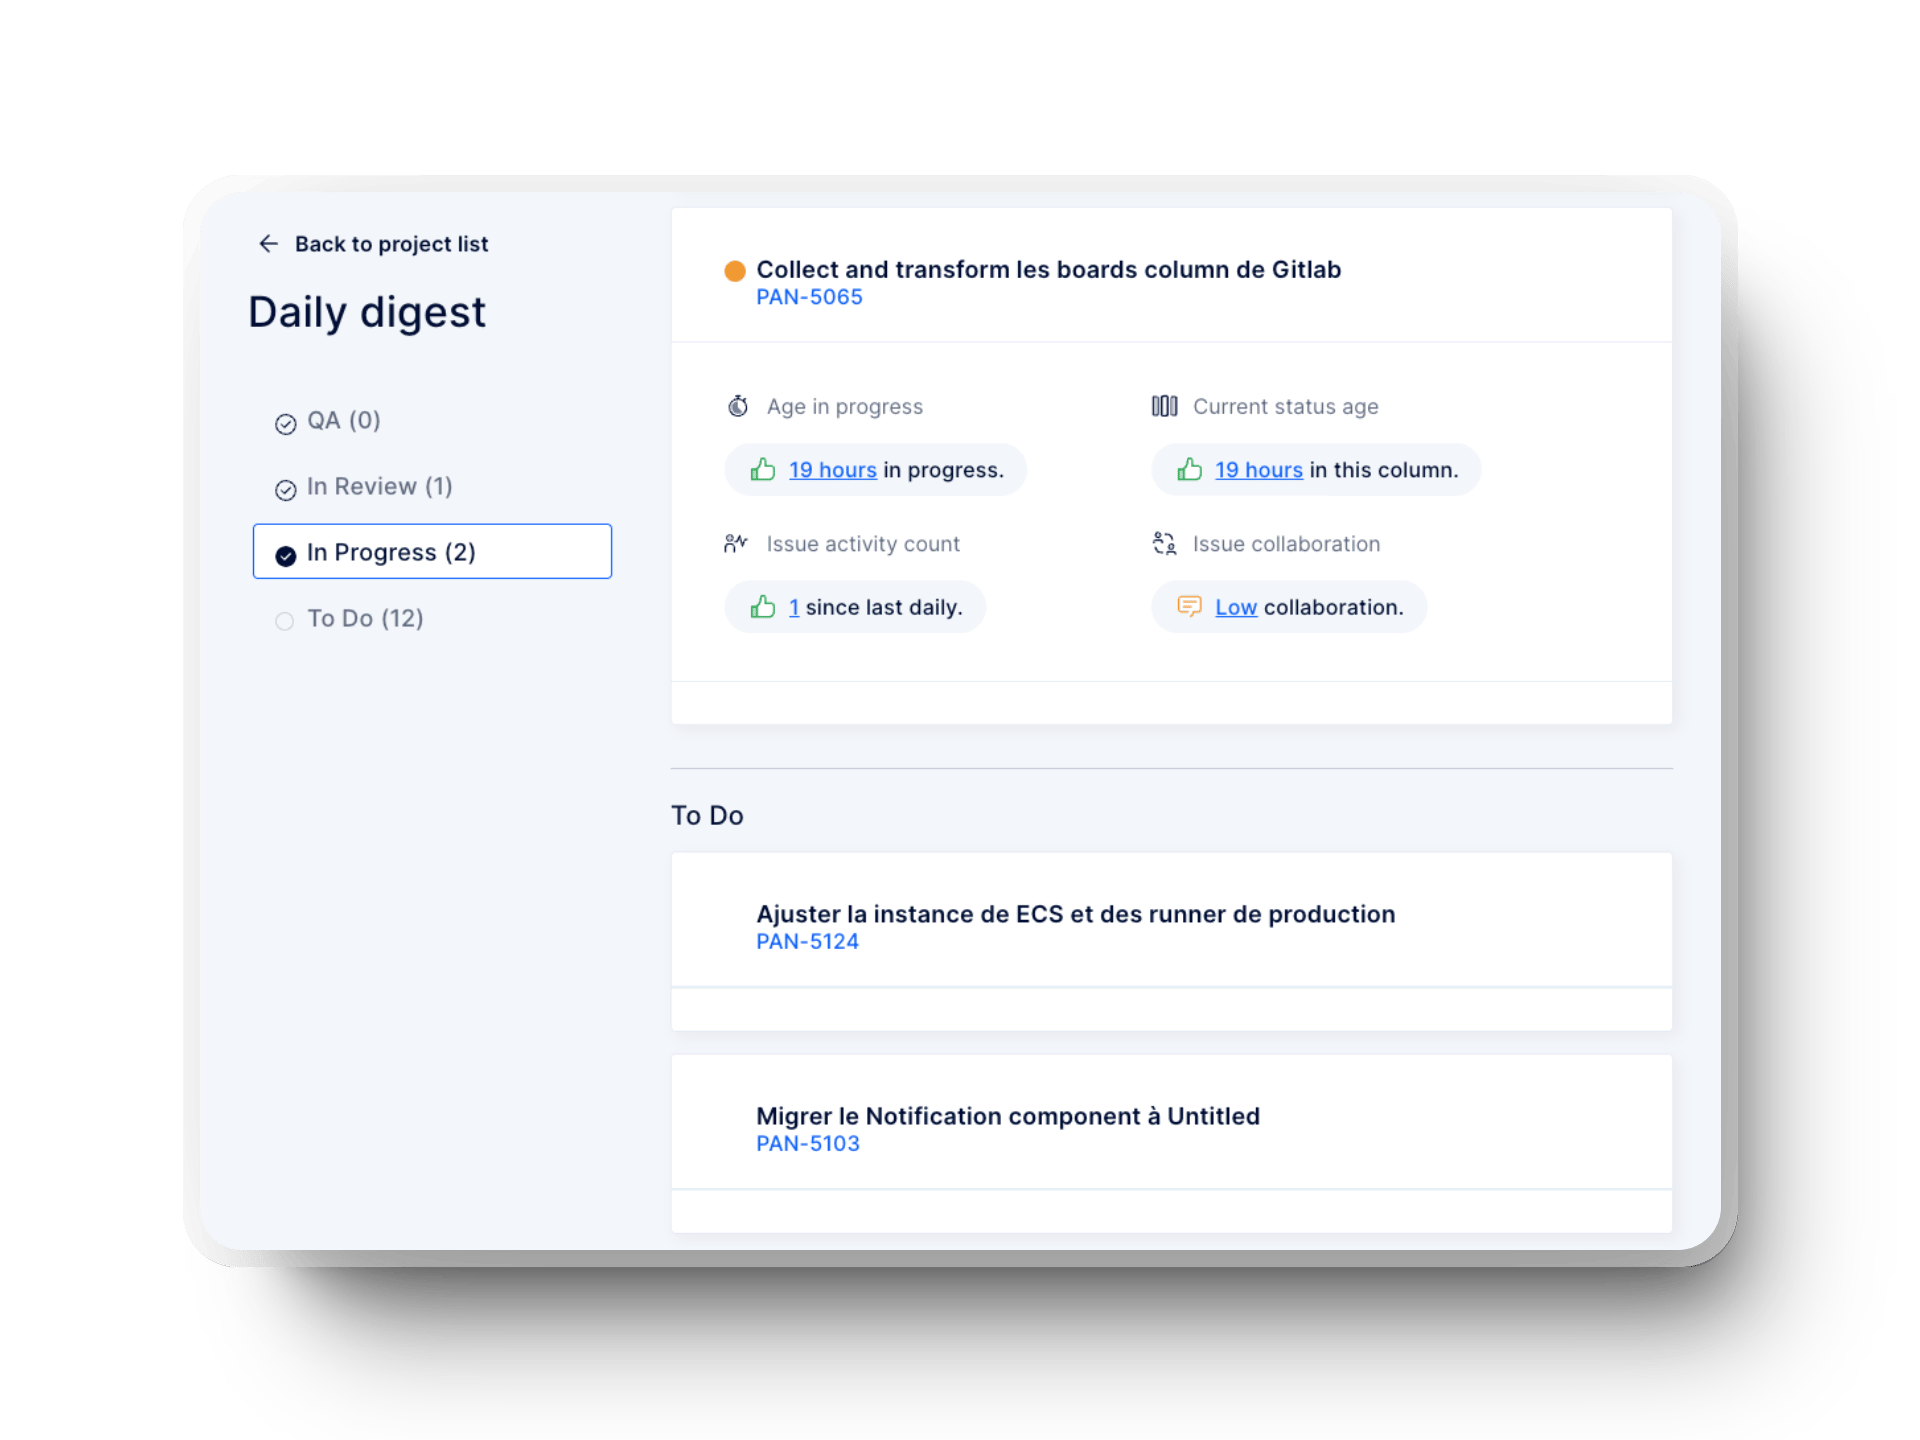Screen dimensions: 1920x1440
Task: Click the back arrow icon
Action: pos(268,243)
